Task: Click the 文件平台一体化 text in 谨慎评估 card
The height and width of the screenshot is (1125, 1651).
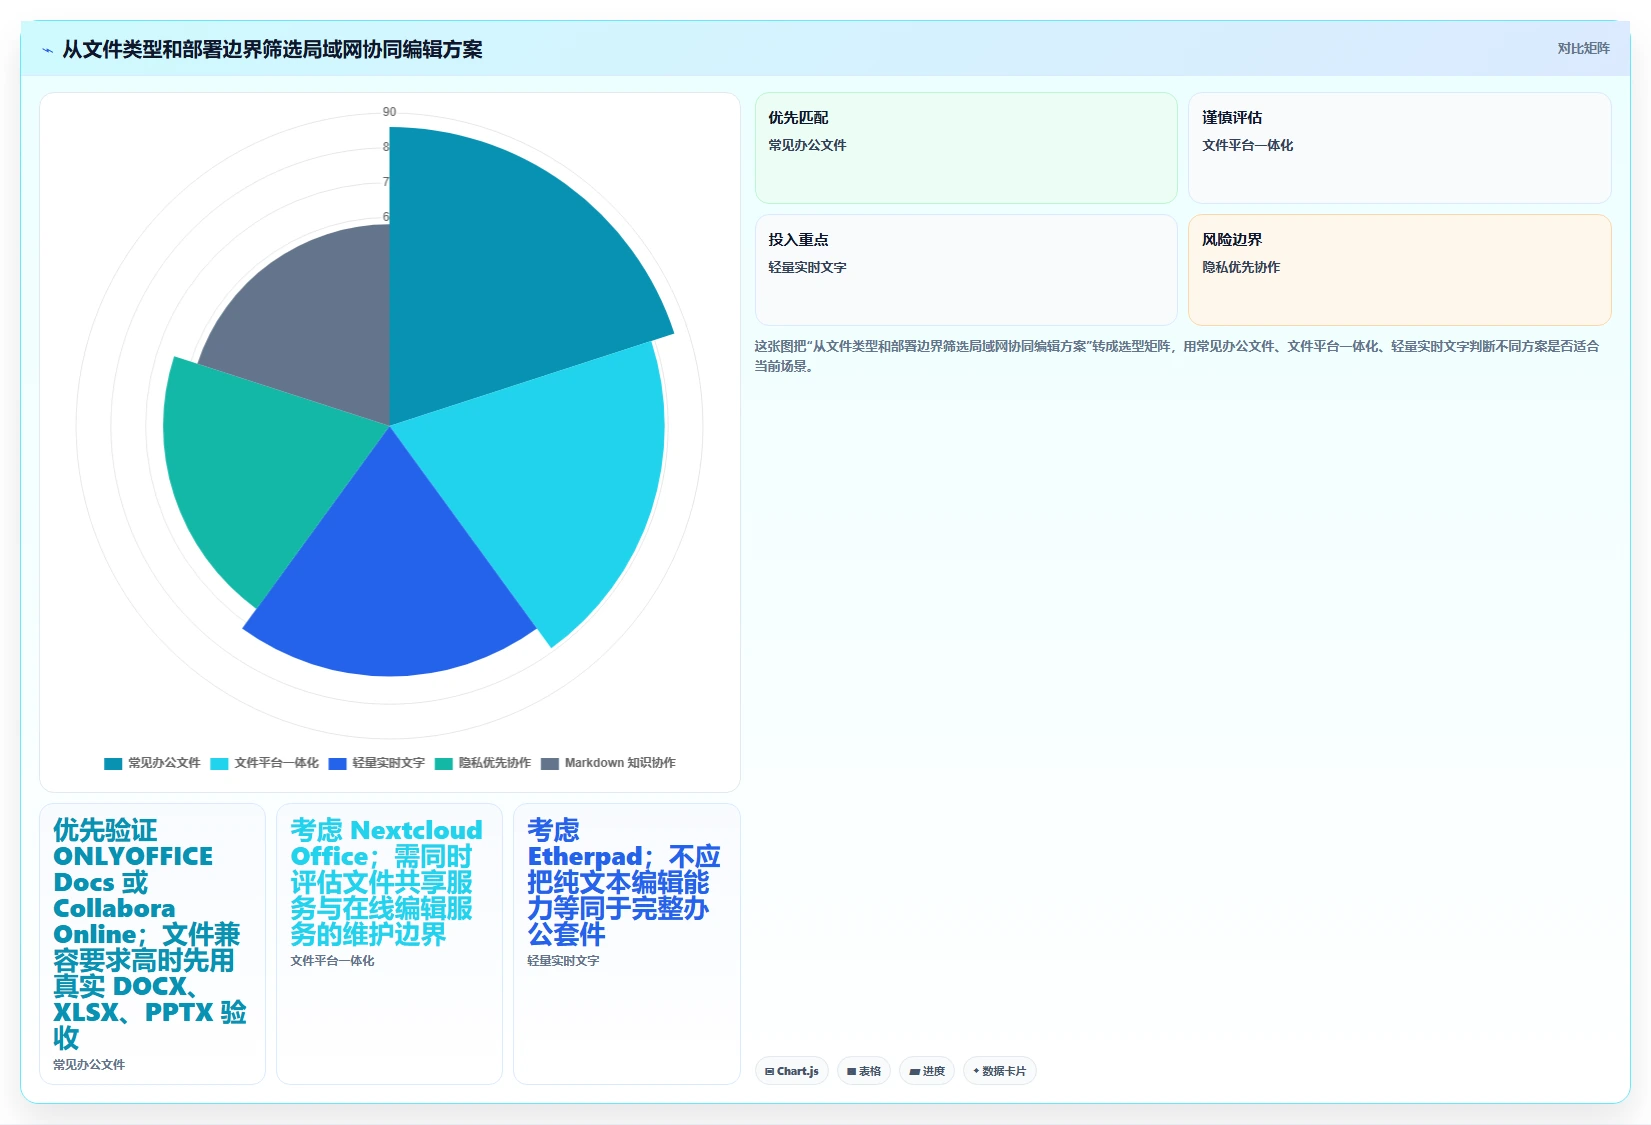Action: (1247, 145)
